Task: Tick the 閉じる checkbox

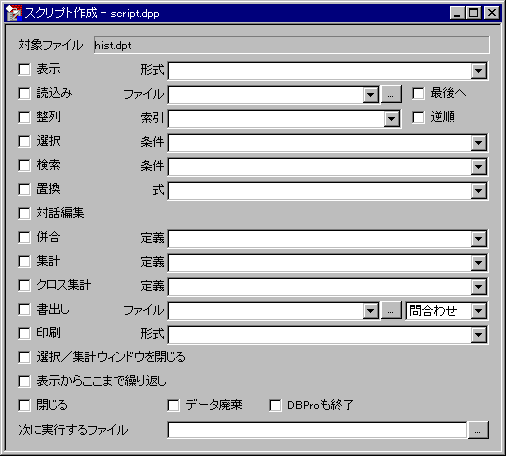Action: [24, 406]
